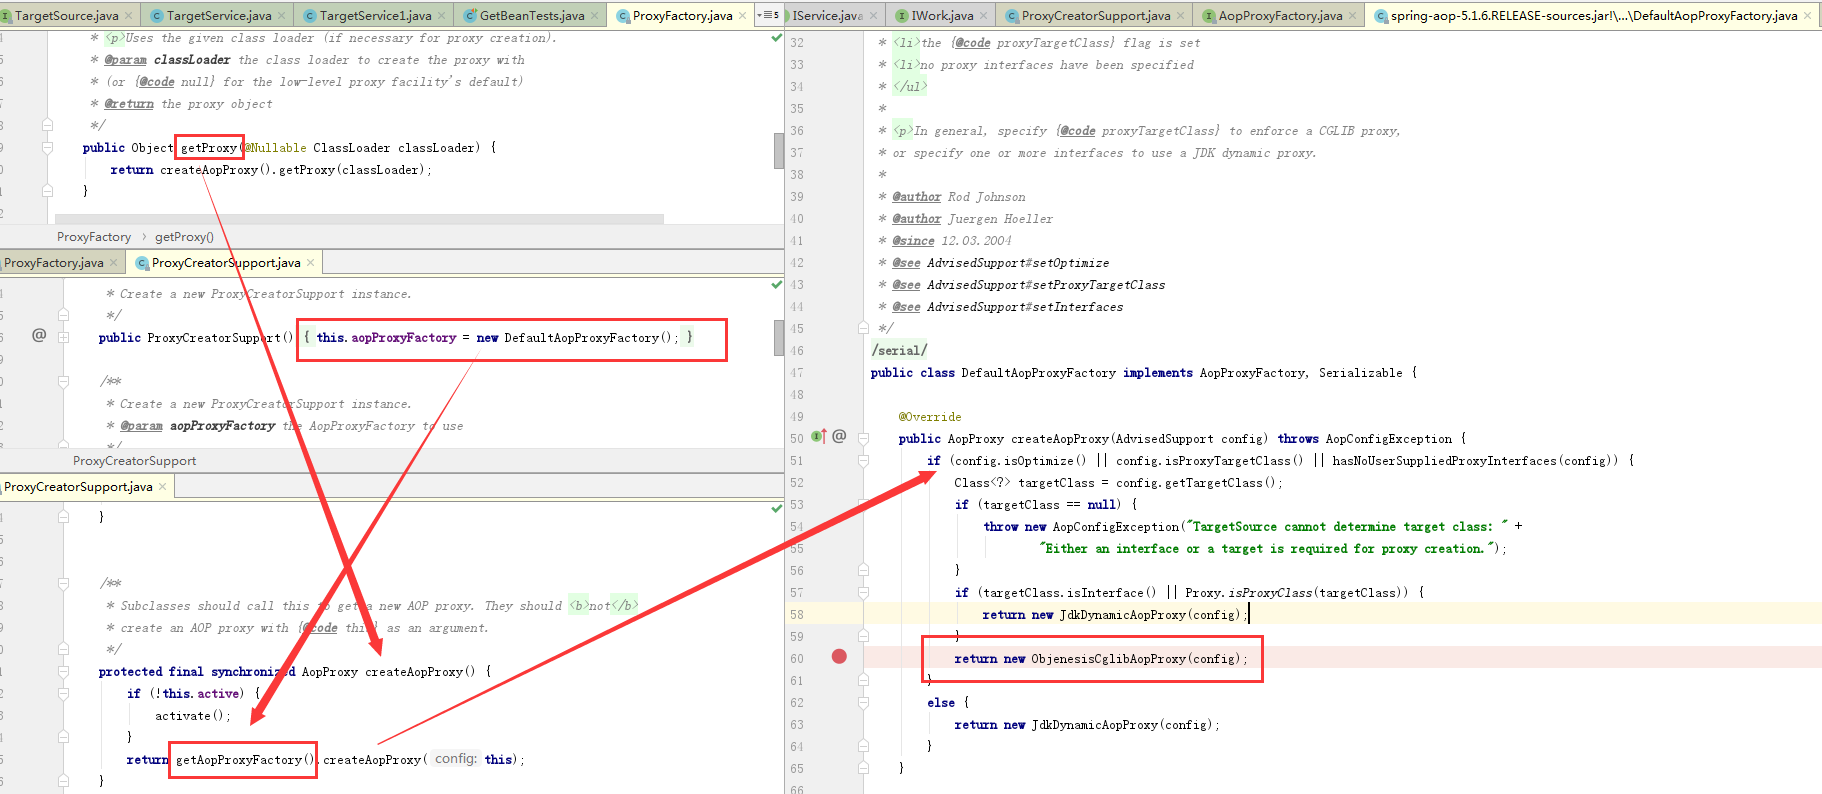Click the getProxy method name in ProxyFactory

[209, 147]
